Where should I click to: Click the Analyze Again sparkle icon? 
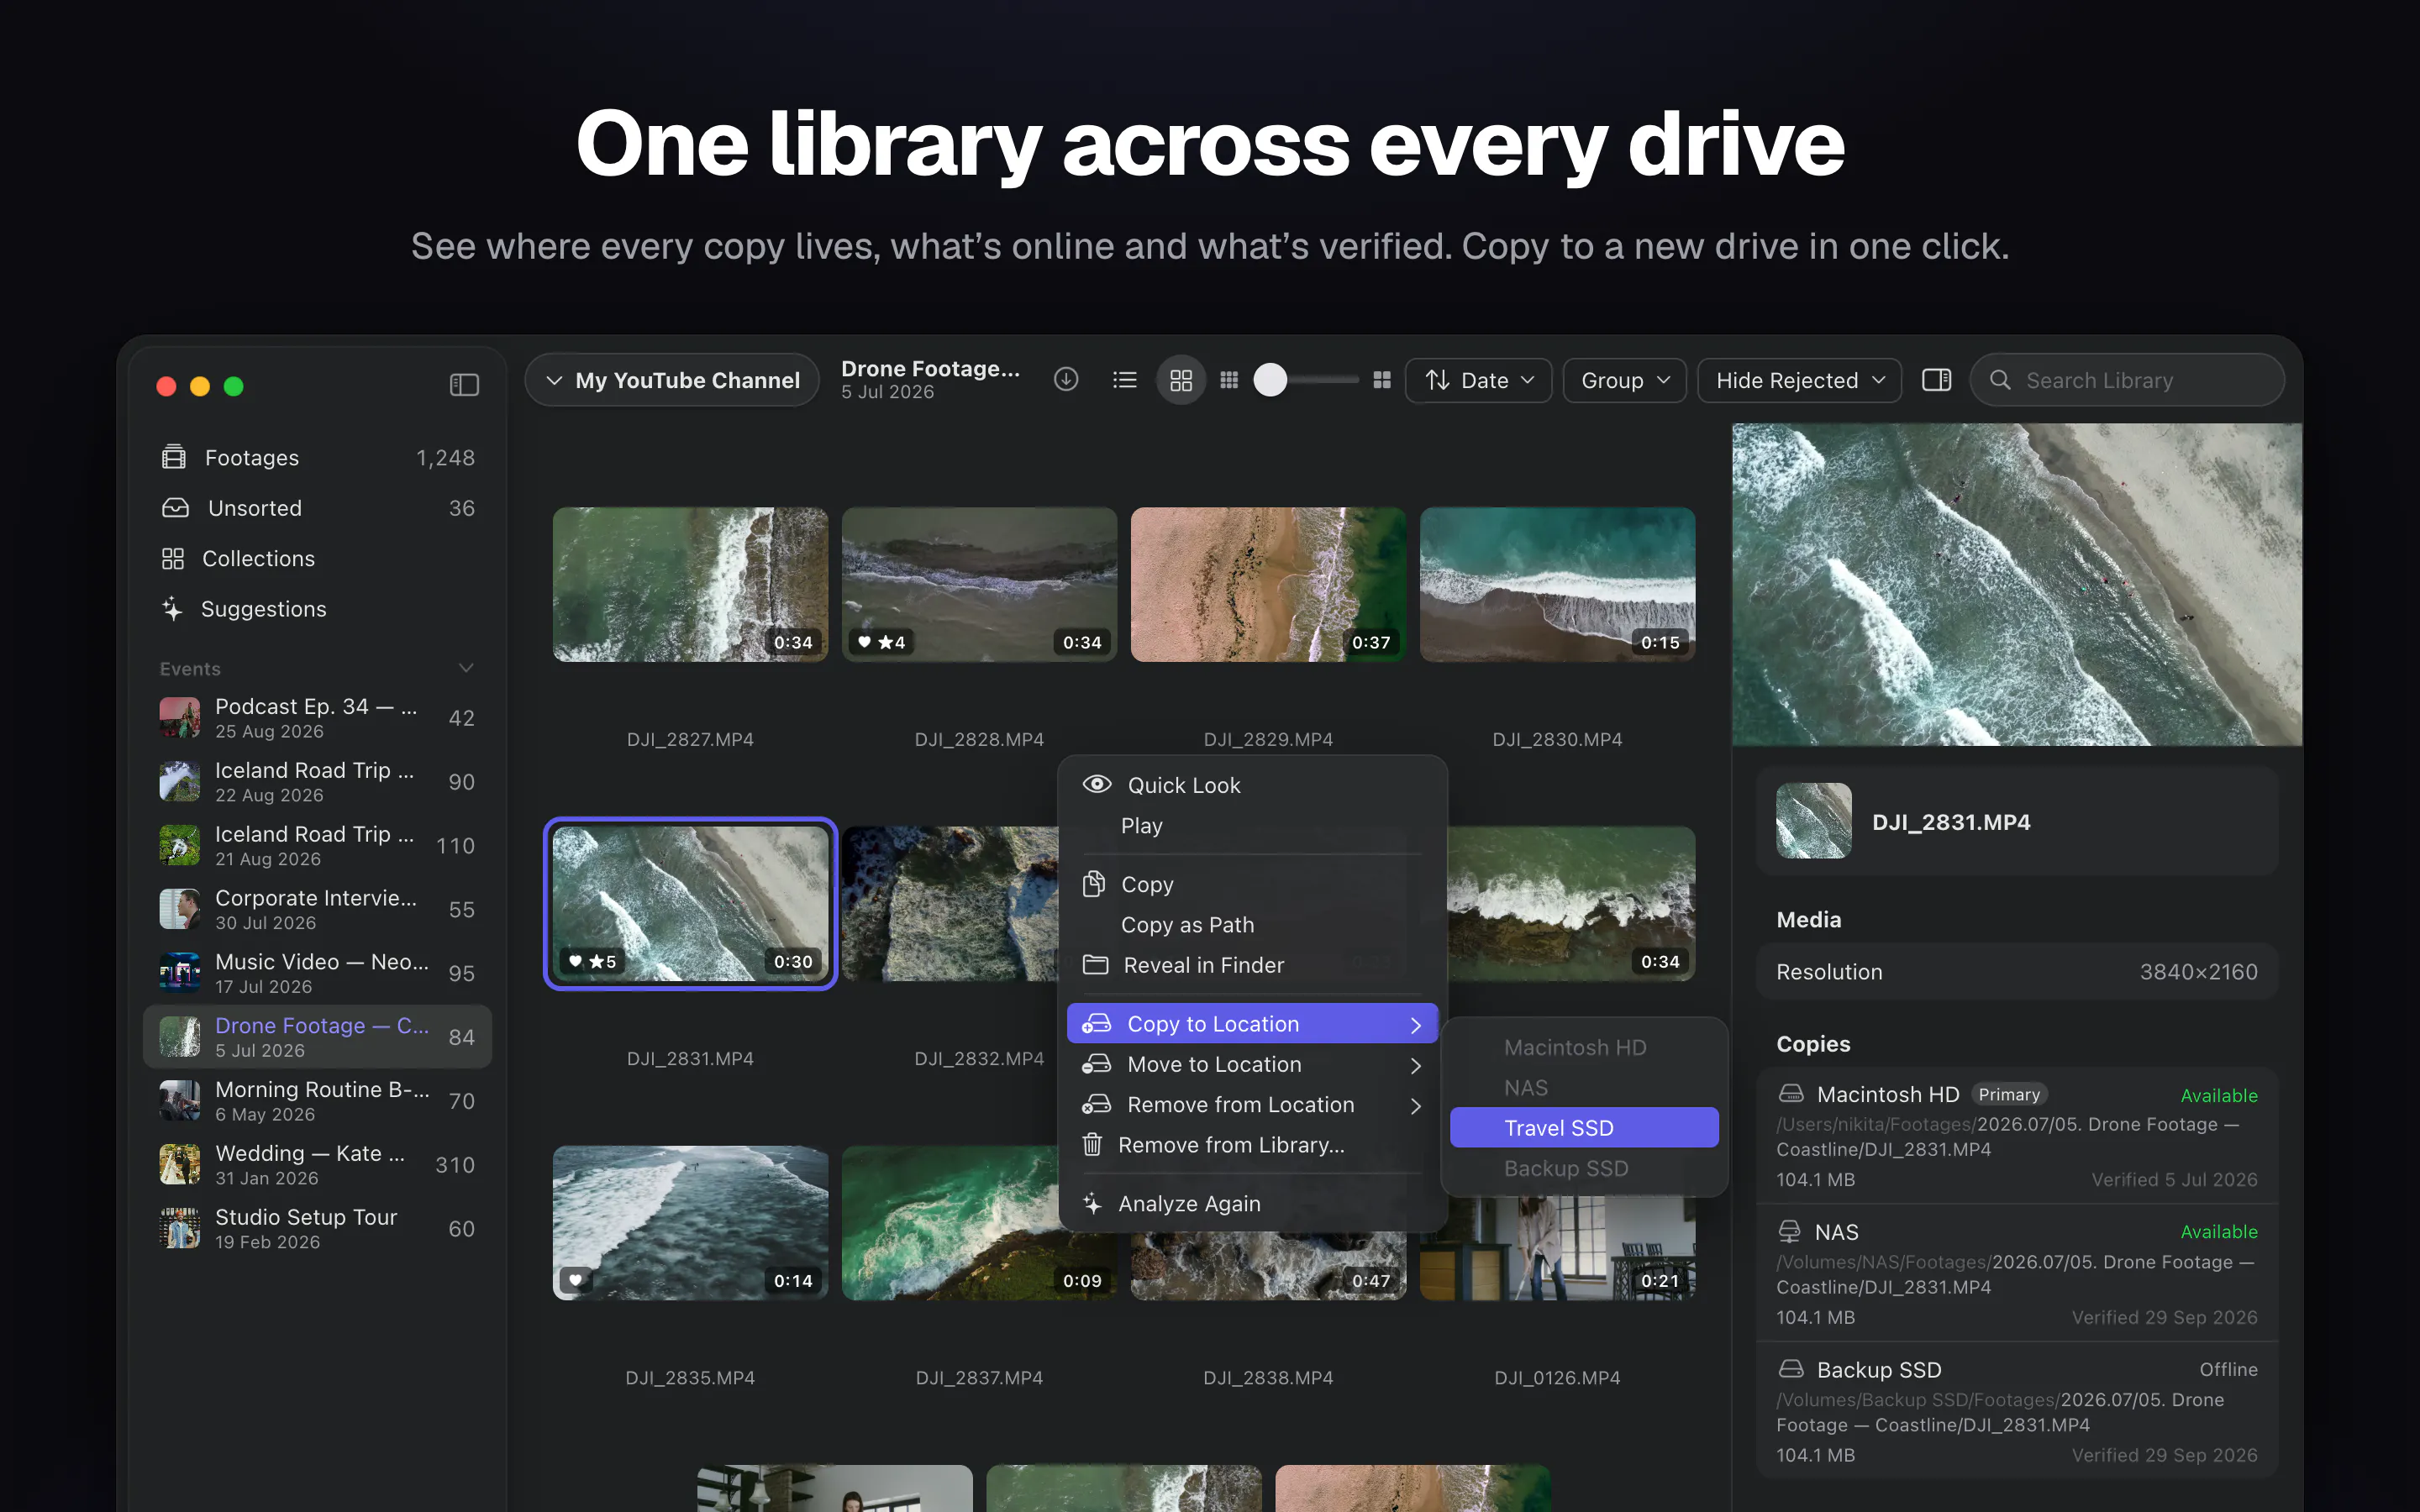click(x=1093, y=1203)
